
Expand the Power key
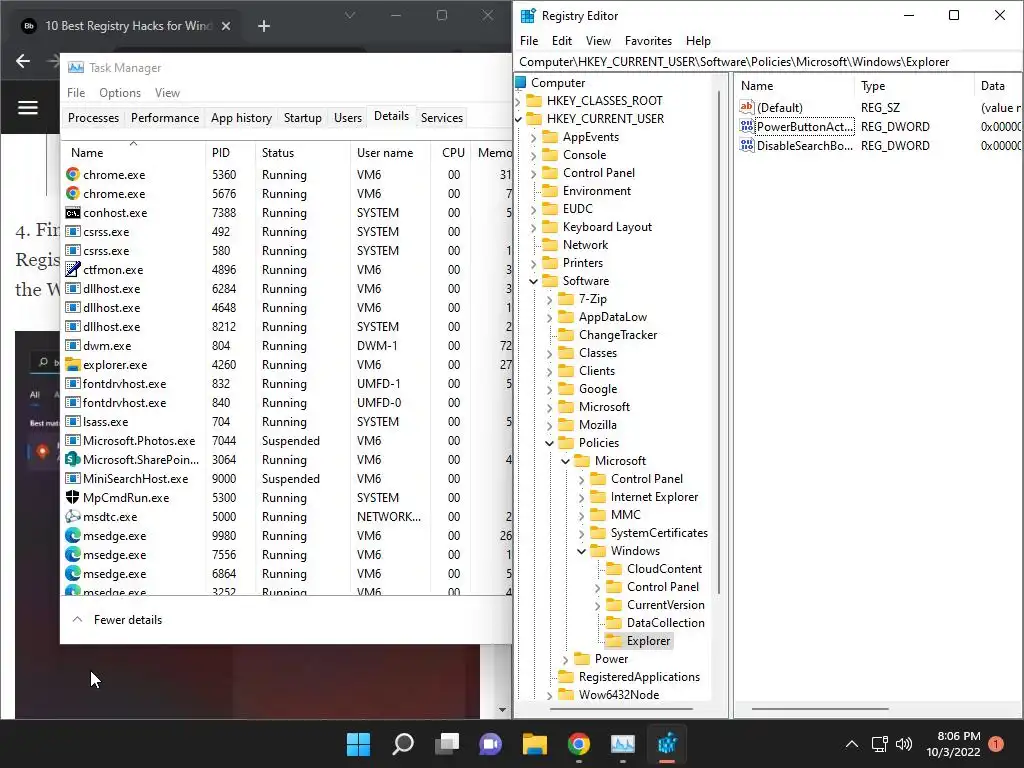click(566, 660)
